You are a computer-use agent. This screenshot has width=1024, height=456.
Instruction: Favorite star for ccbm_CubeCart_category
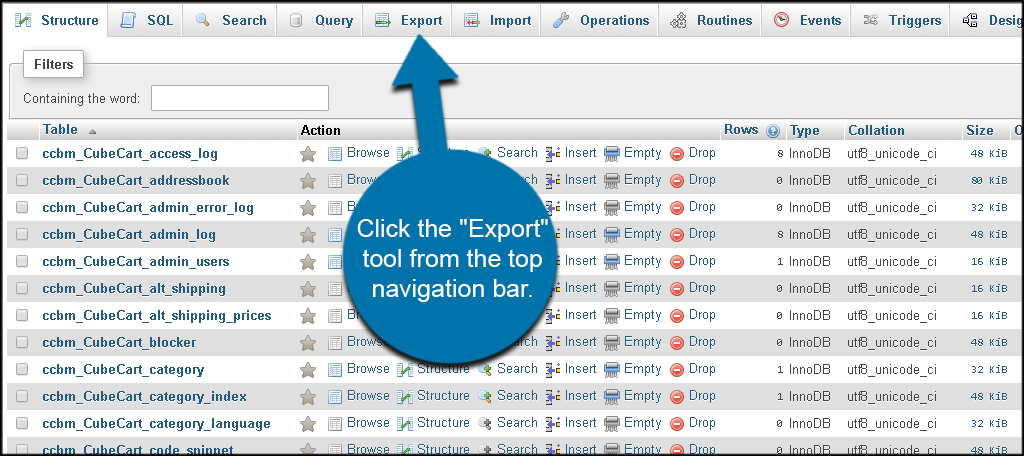308,370
